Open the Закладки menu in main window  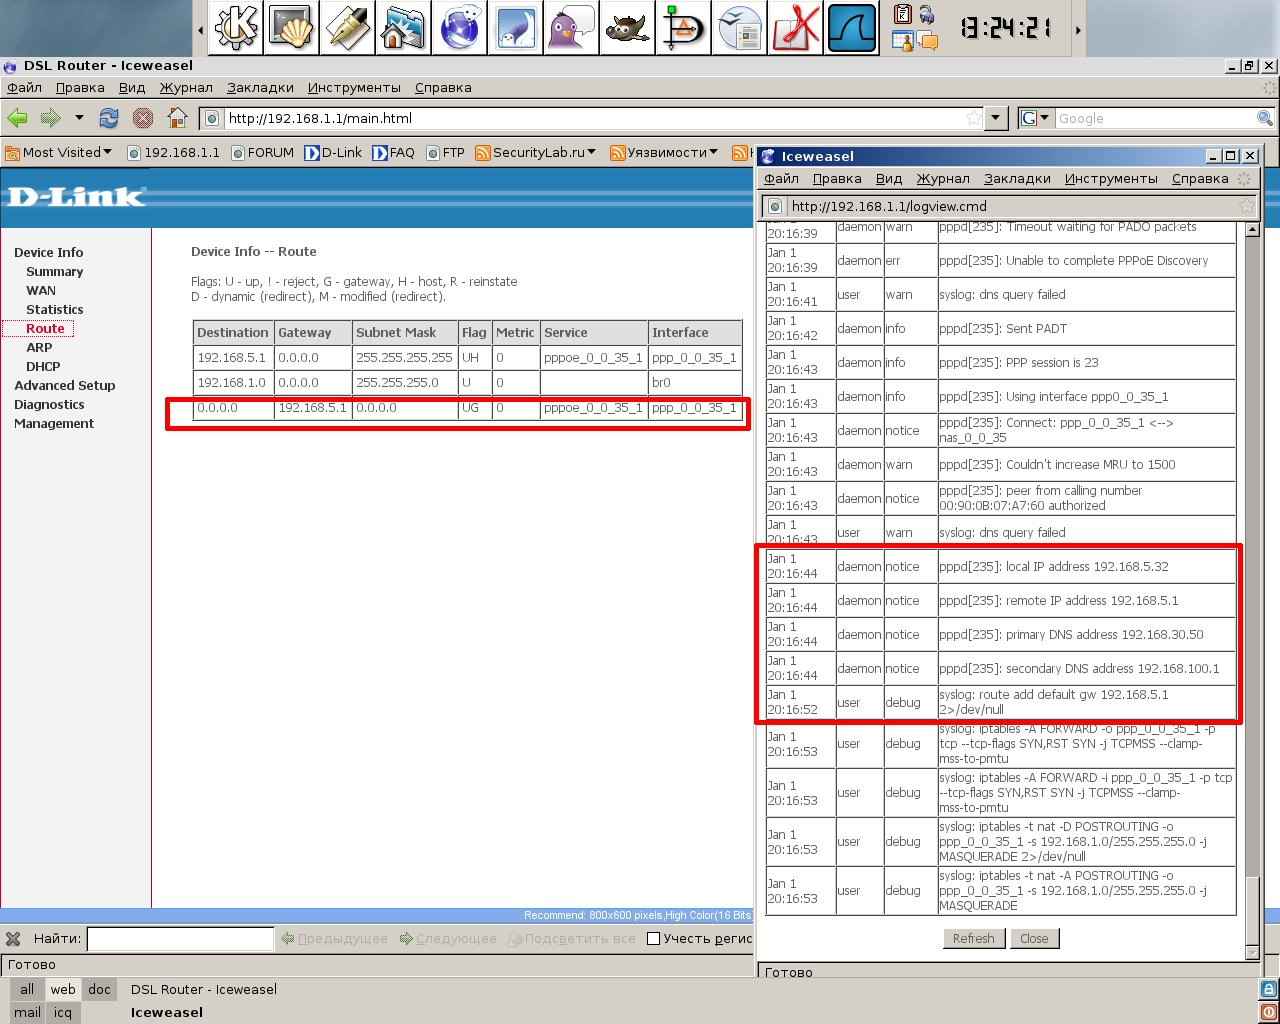pyautogui.click(x=260, y=88)
